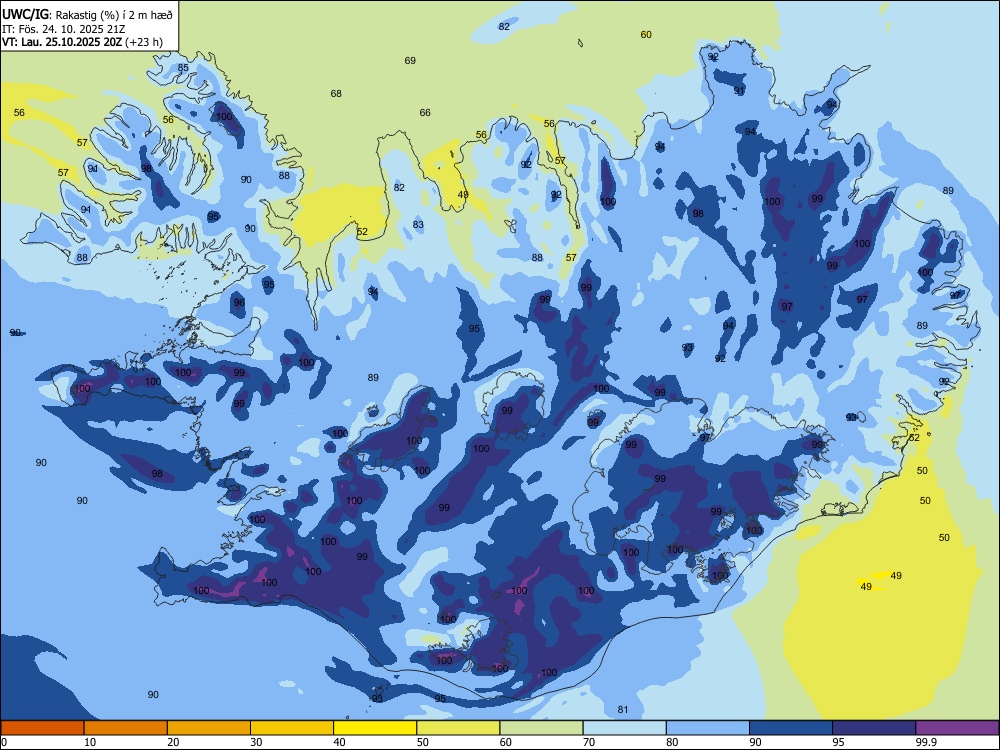This screenshot has height=750, width=1000.
Task: Click the legend scale label 40
Action: point(340,742)
